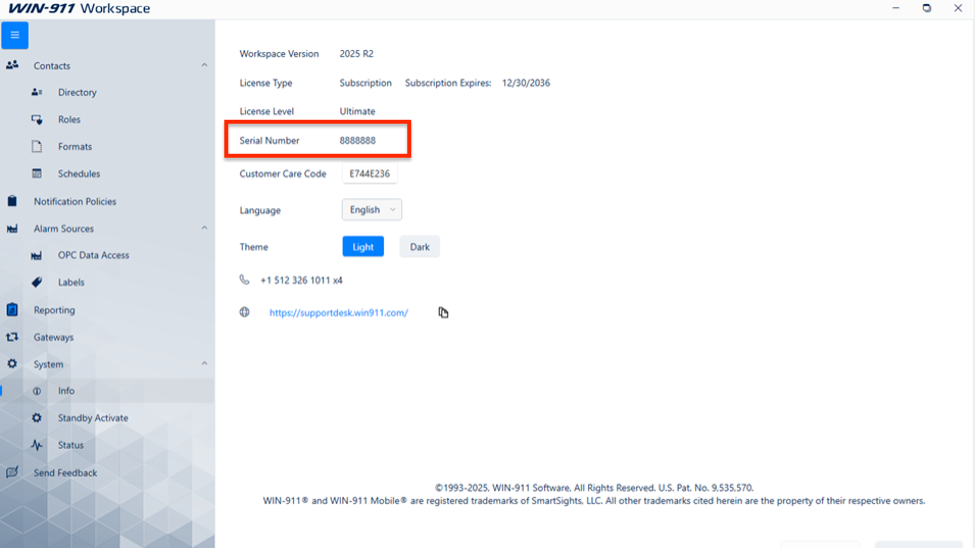This screenshot has width=979, height=550.
Task: Click the System gear icon
Action: click(12, 364)
